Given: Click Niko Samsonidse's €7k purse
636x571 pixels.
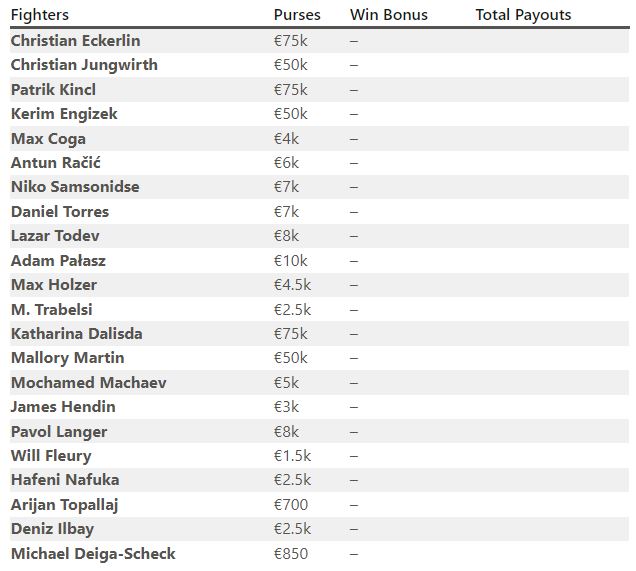Looking at the screenshot, I should coord(286,187).
